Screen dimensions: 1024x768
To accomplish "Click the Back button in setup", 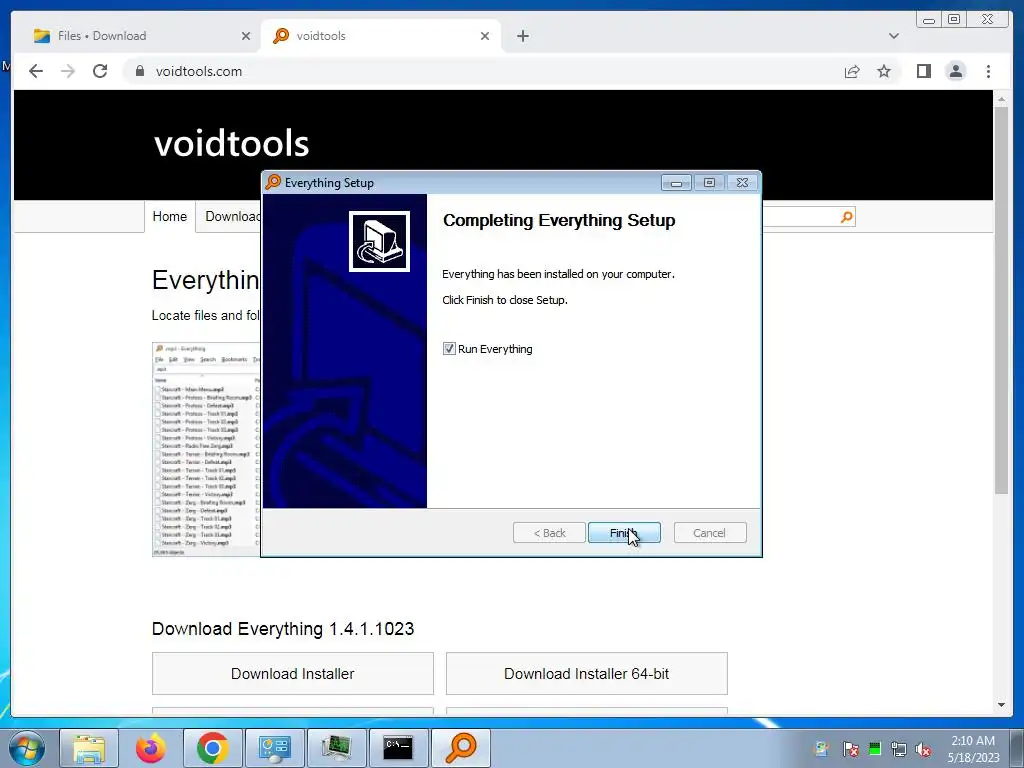I will 549,533.
